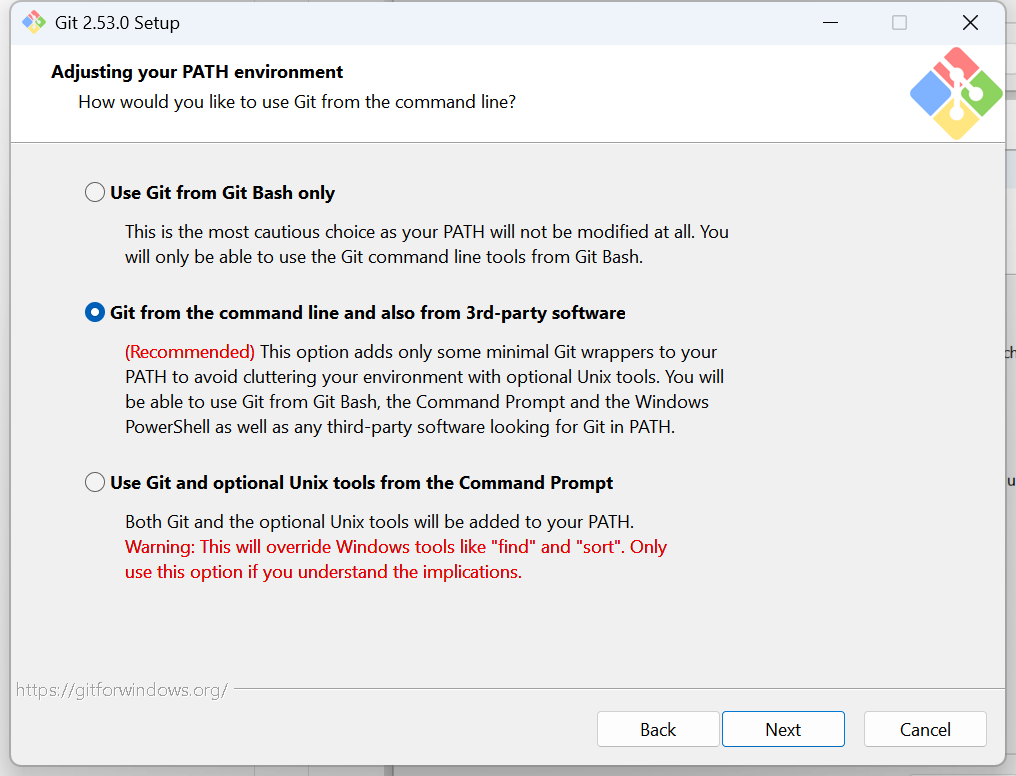
Task: Click 'PowerShell as well as any third-party' line
Action: 400,427
